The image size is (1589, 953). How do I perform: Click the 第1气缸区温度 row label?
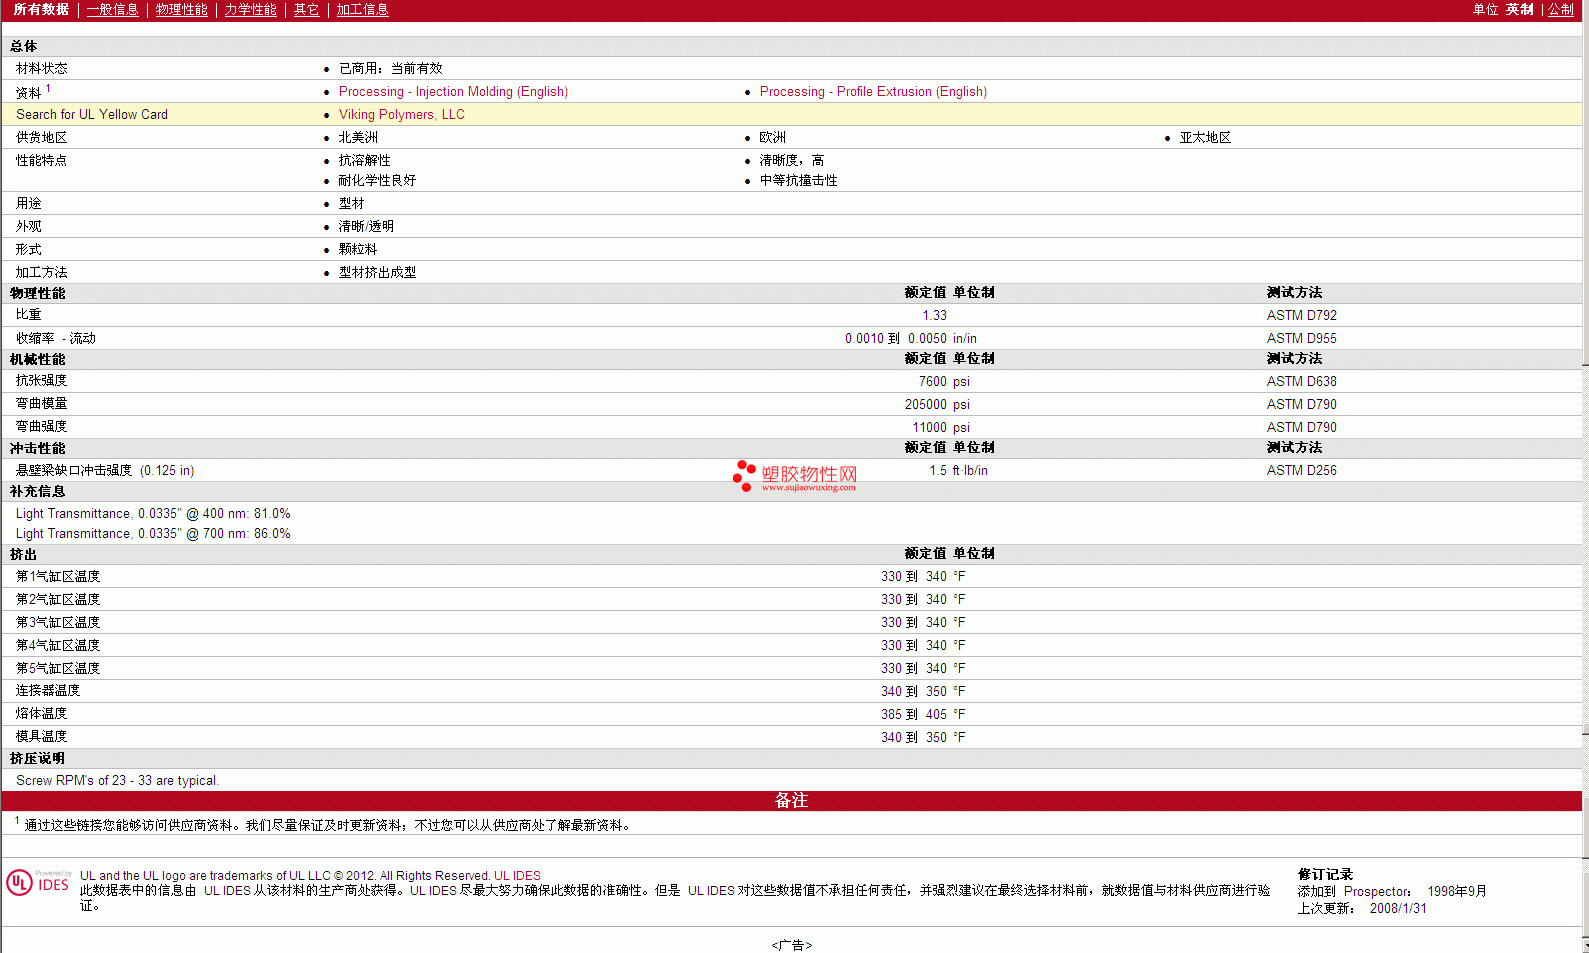(58, 576)
